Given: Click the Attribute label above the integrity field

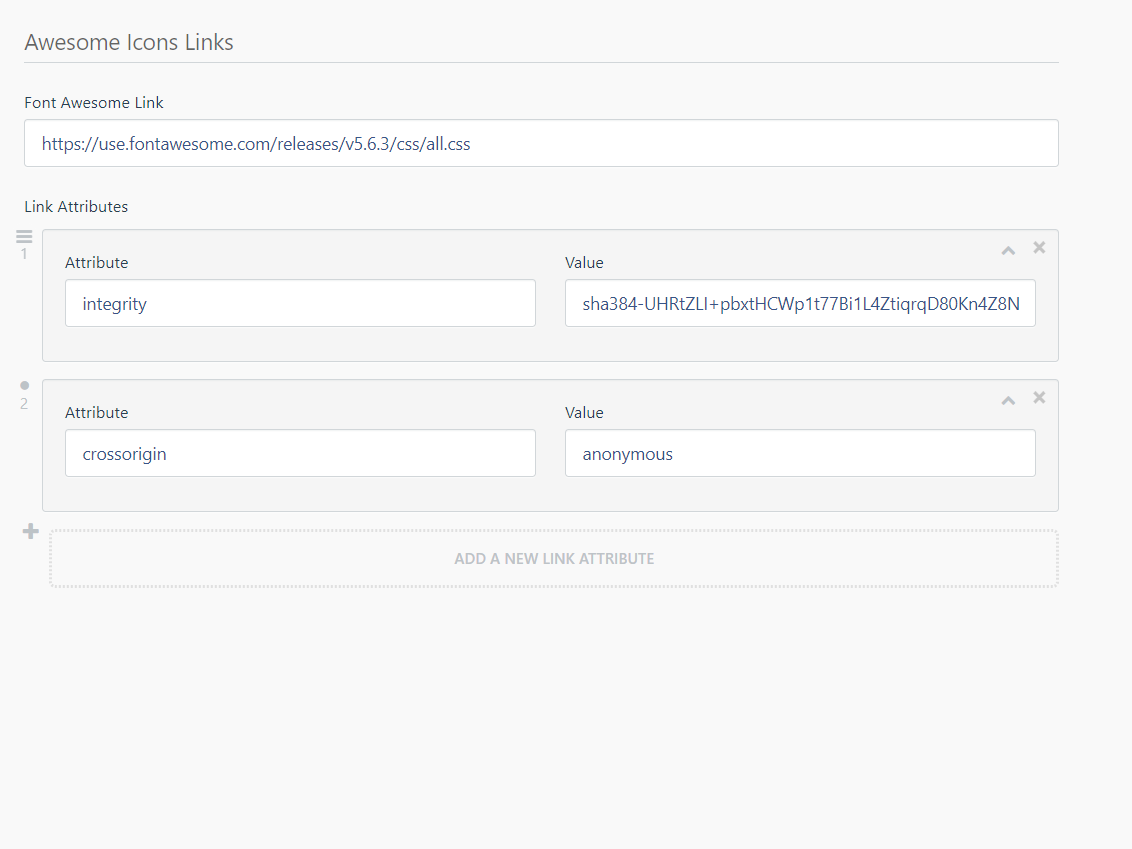Looking at the screenshot, I should coord(96,263).
